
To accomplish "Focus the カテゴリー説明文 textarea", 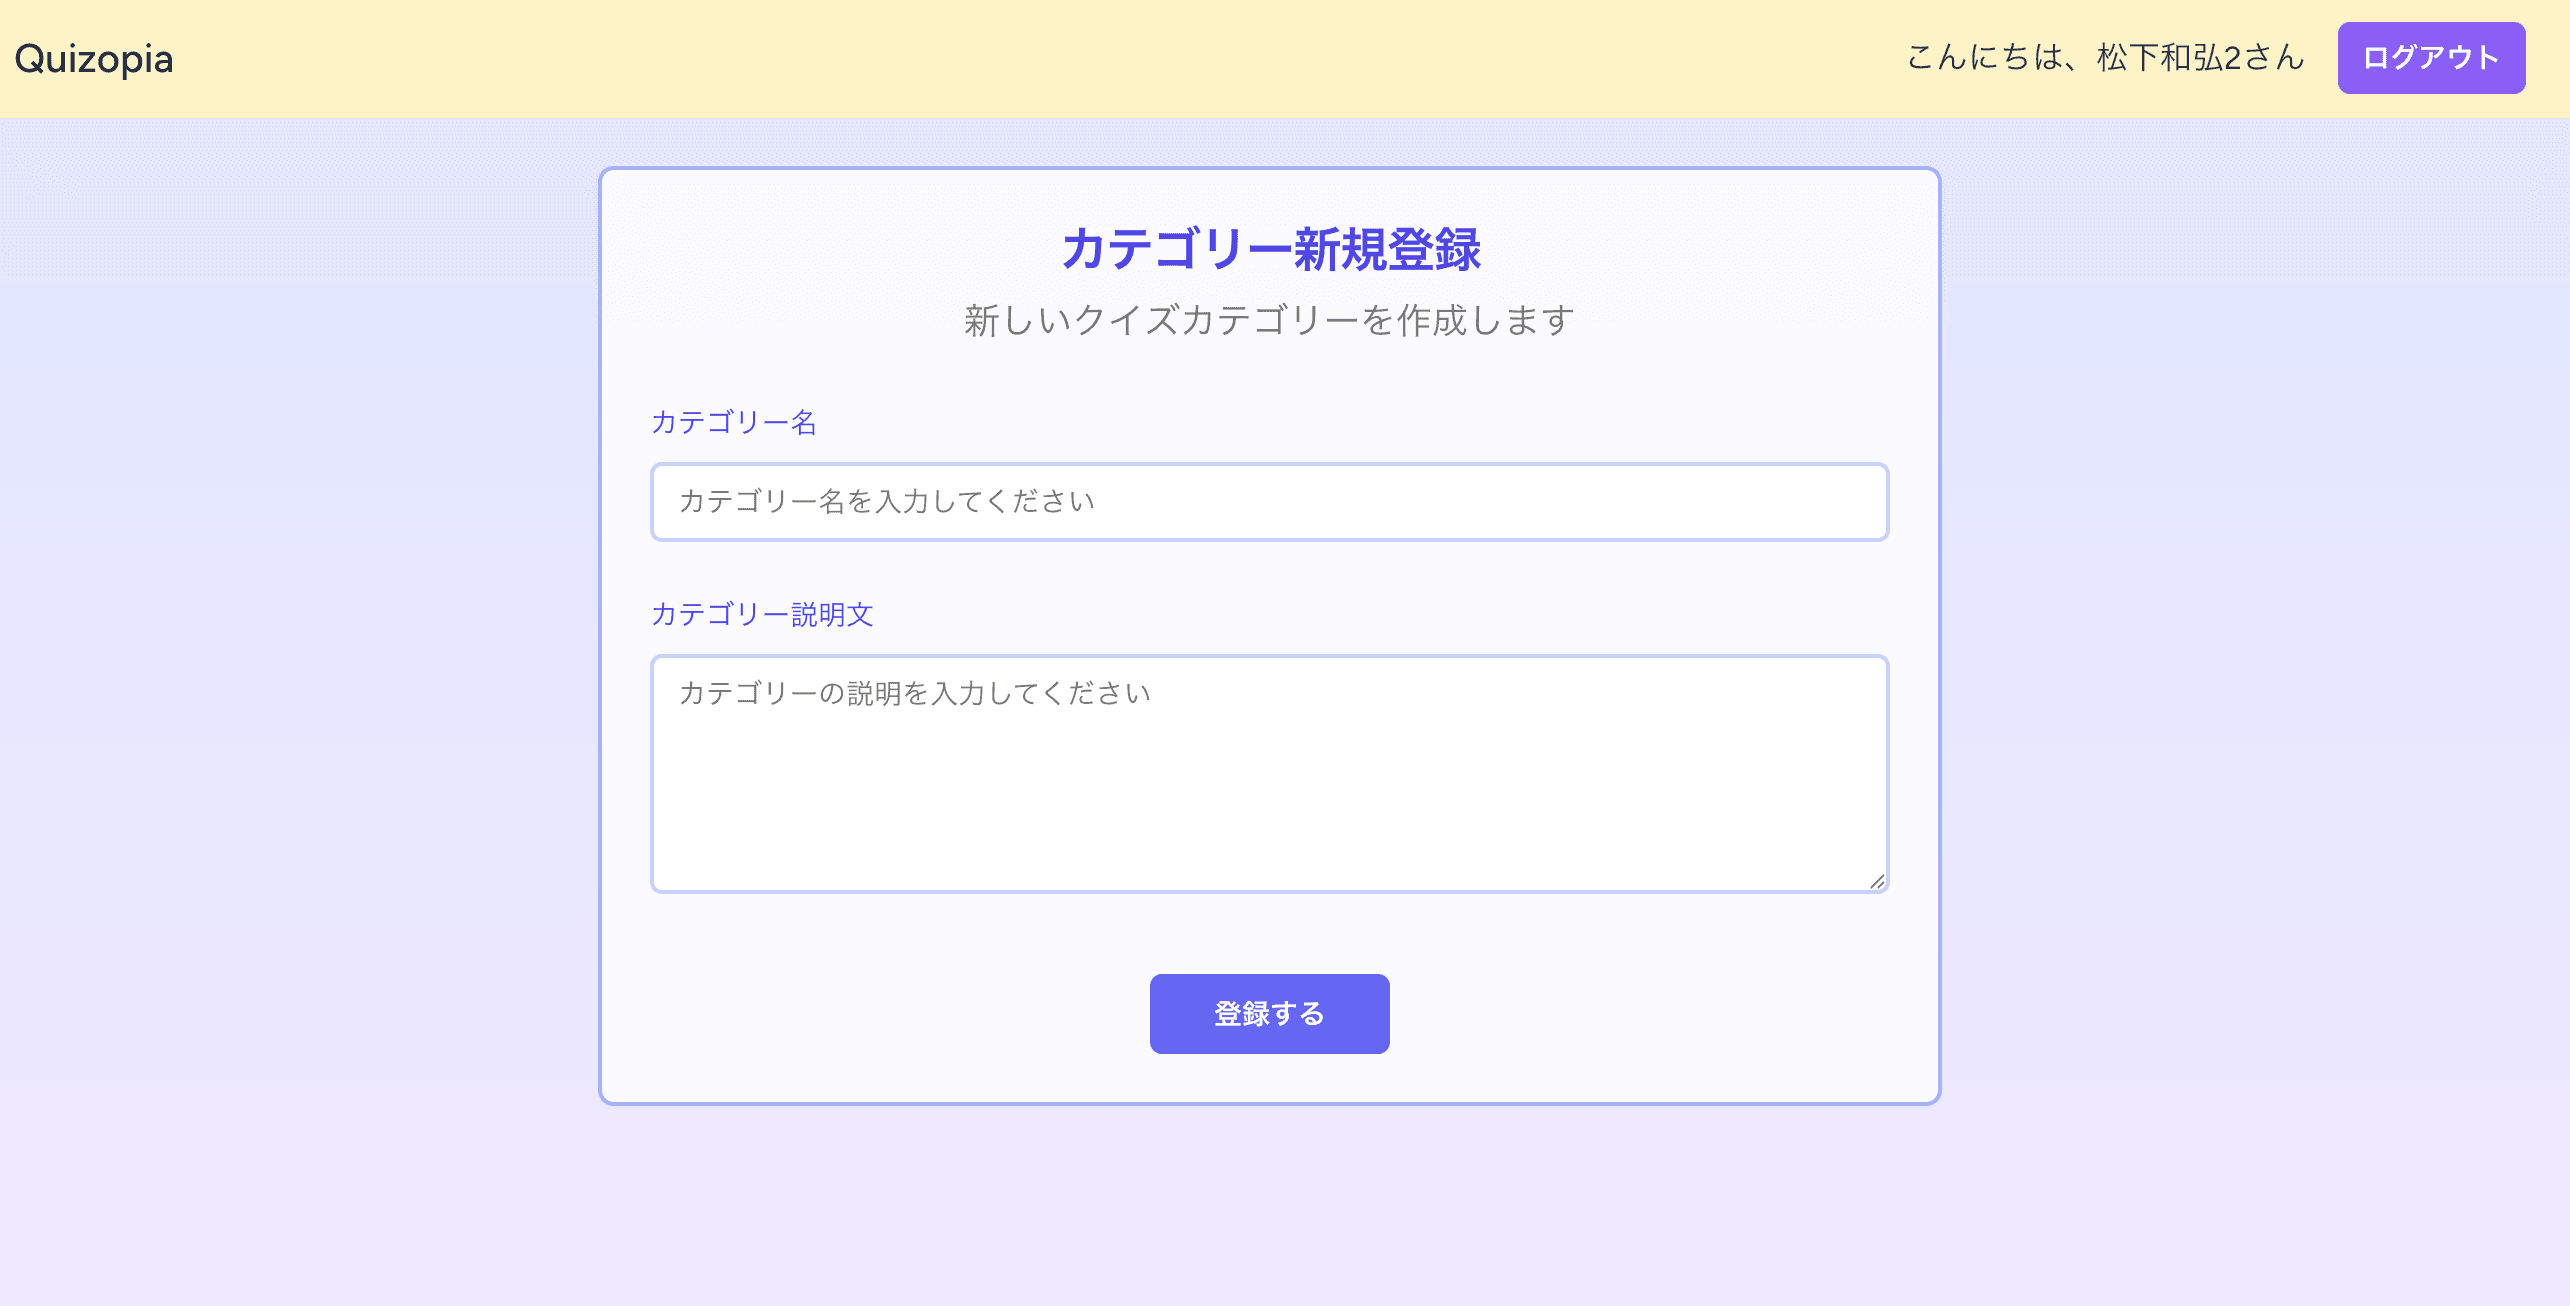I will coord(1269,774).
